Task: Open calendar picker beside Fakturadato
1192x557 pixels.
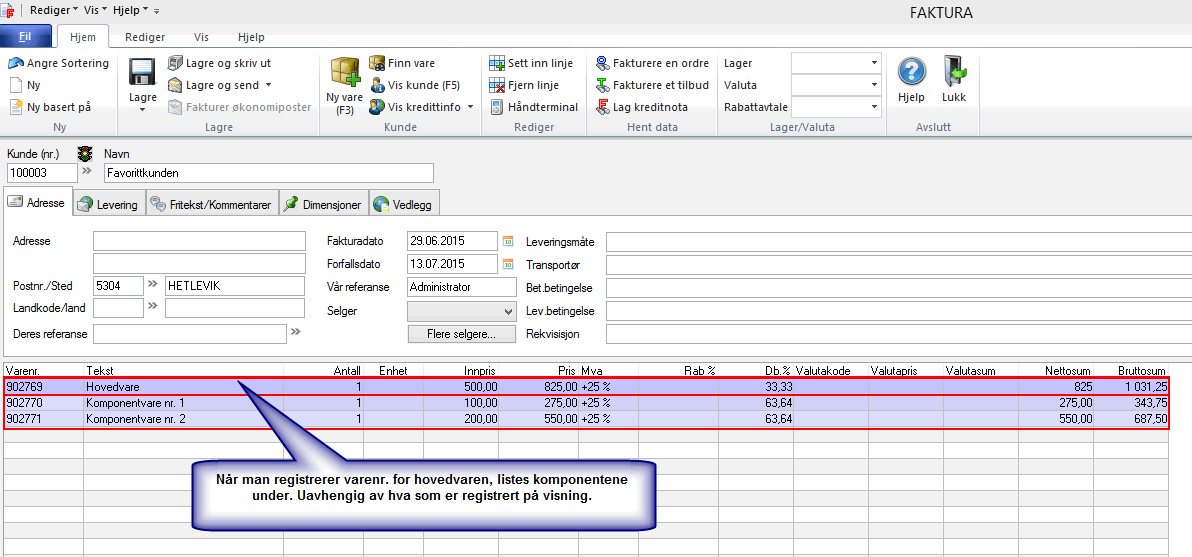Action: point(507,241)
